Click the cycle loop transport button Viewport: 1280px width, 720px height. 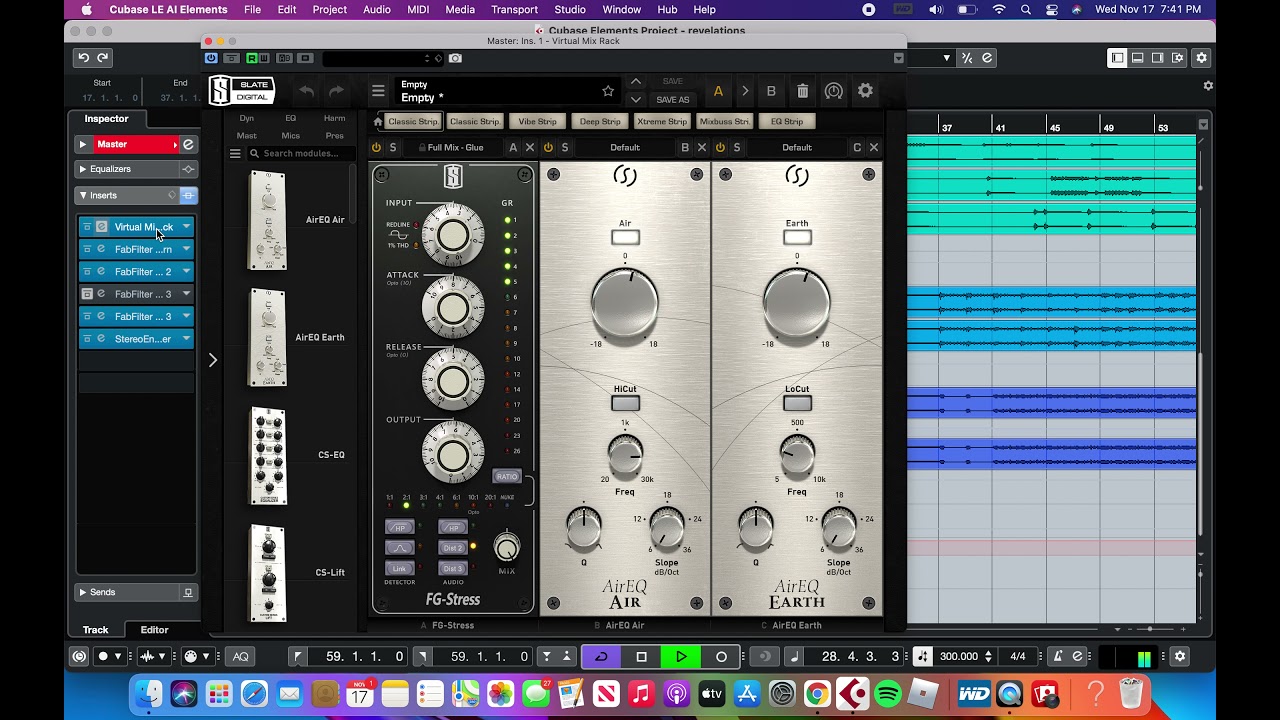(601, 657)
